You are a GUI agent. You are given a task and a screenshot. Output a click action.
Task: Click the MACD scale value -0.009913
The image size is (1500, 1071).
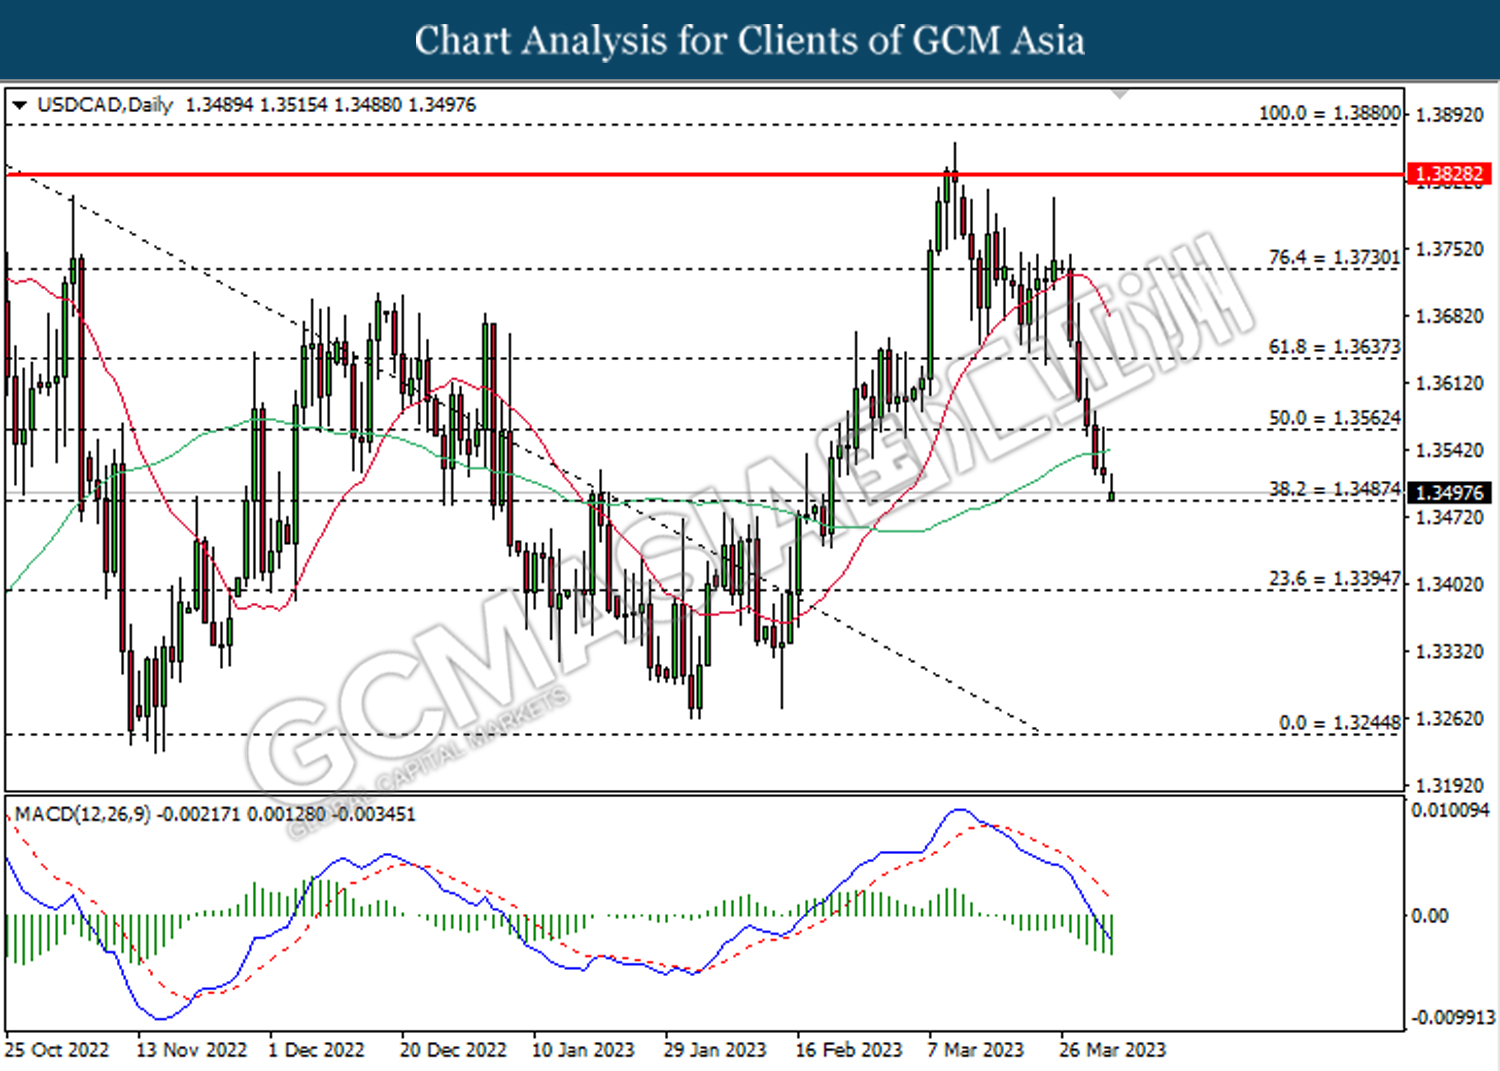[1453, 1018]
